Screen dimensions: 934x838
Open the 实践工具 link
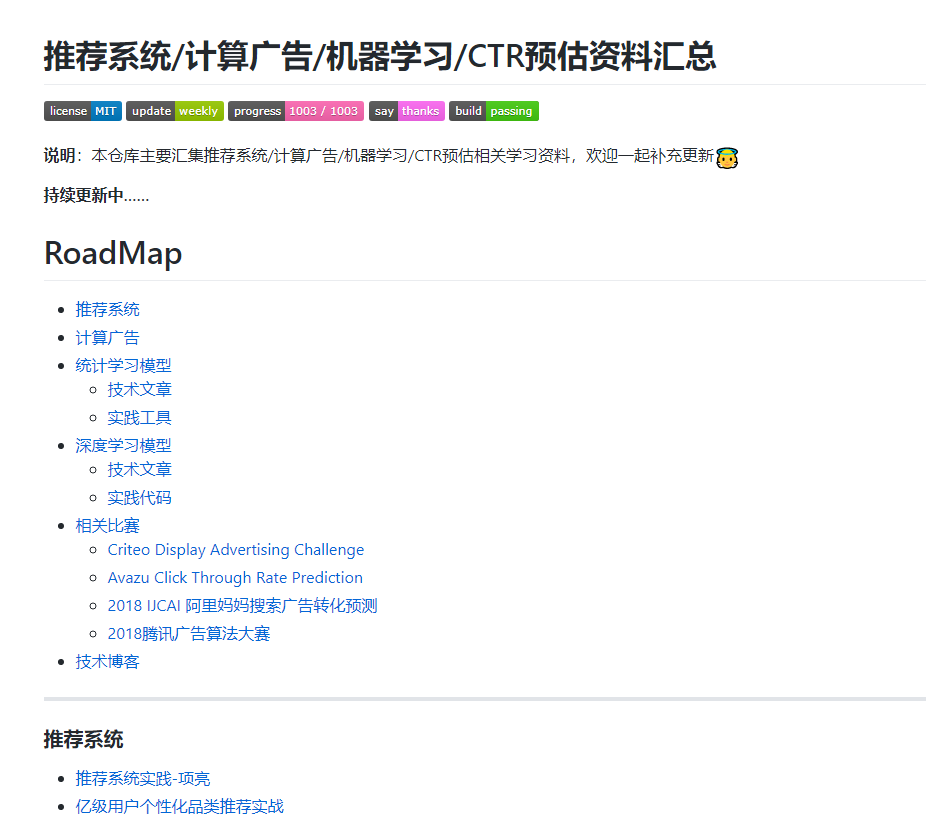click(x=139, y=418)
